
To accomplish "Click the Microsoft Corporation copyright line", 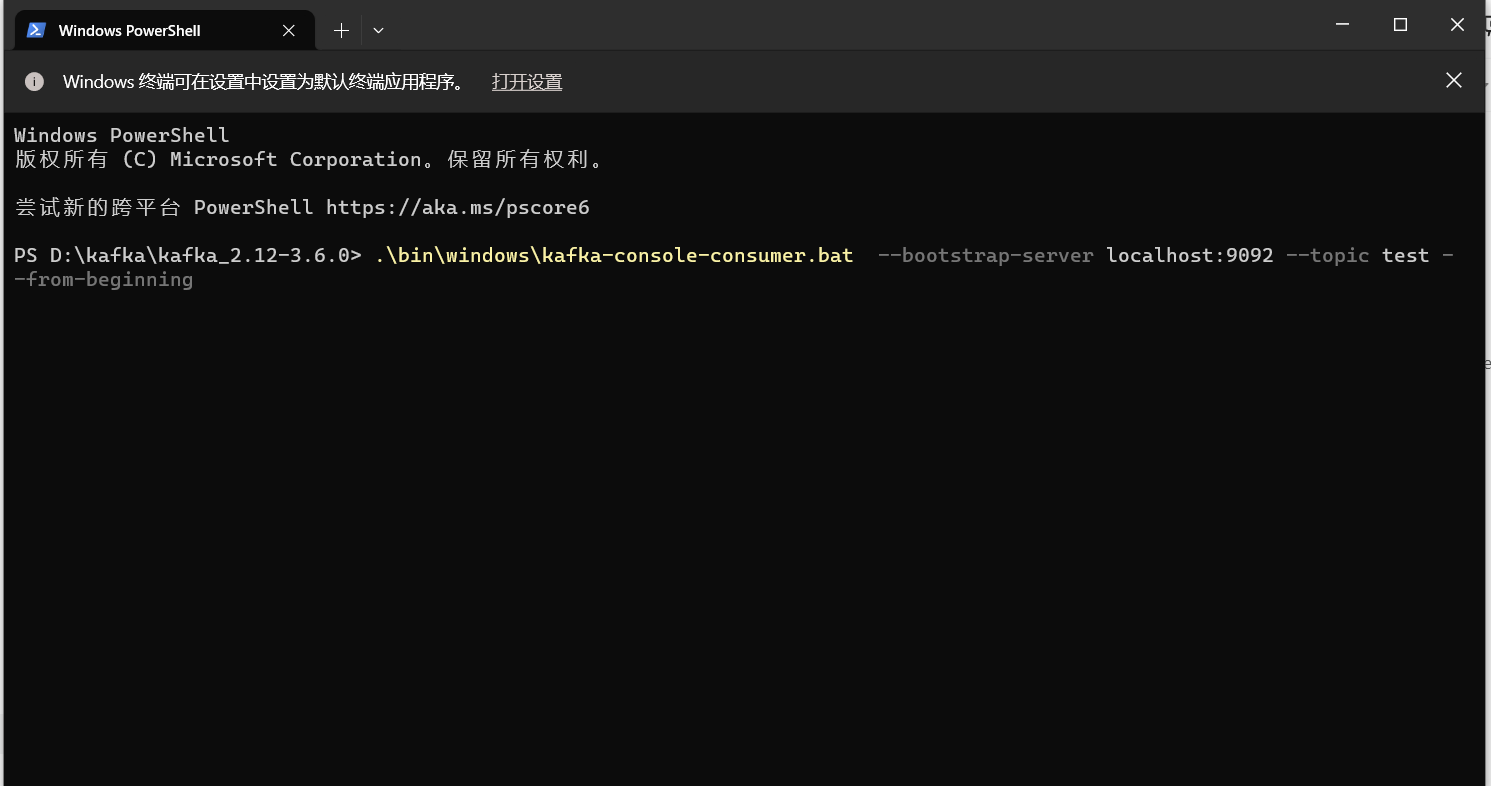I will click(x=310, y=160).
